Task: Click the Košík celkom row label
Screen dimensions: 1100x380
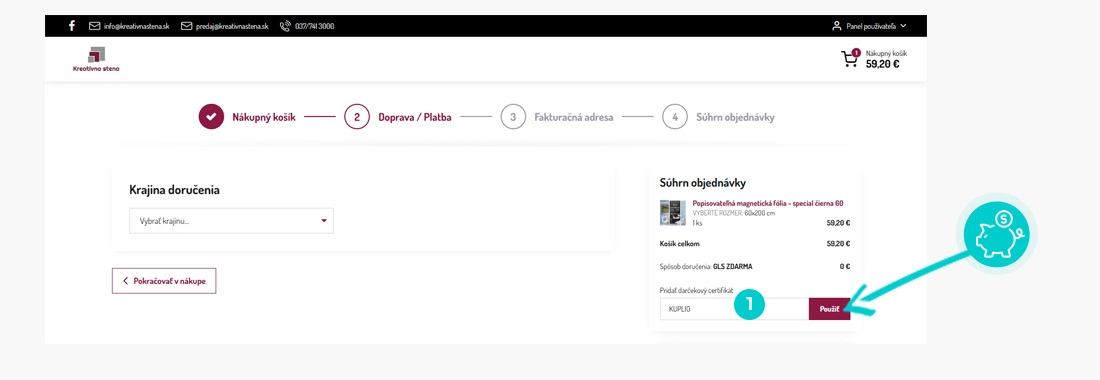Action: 680,244
